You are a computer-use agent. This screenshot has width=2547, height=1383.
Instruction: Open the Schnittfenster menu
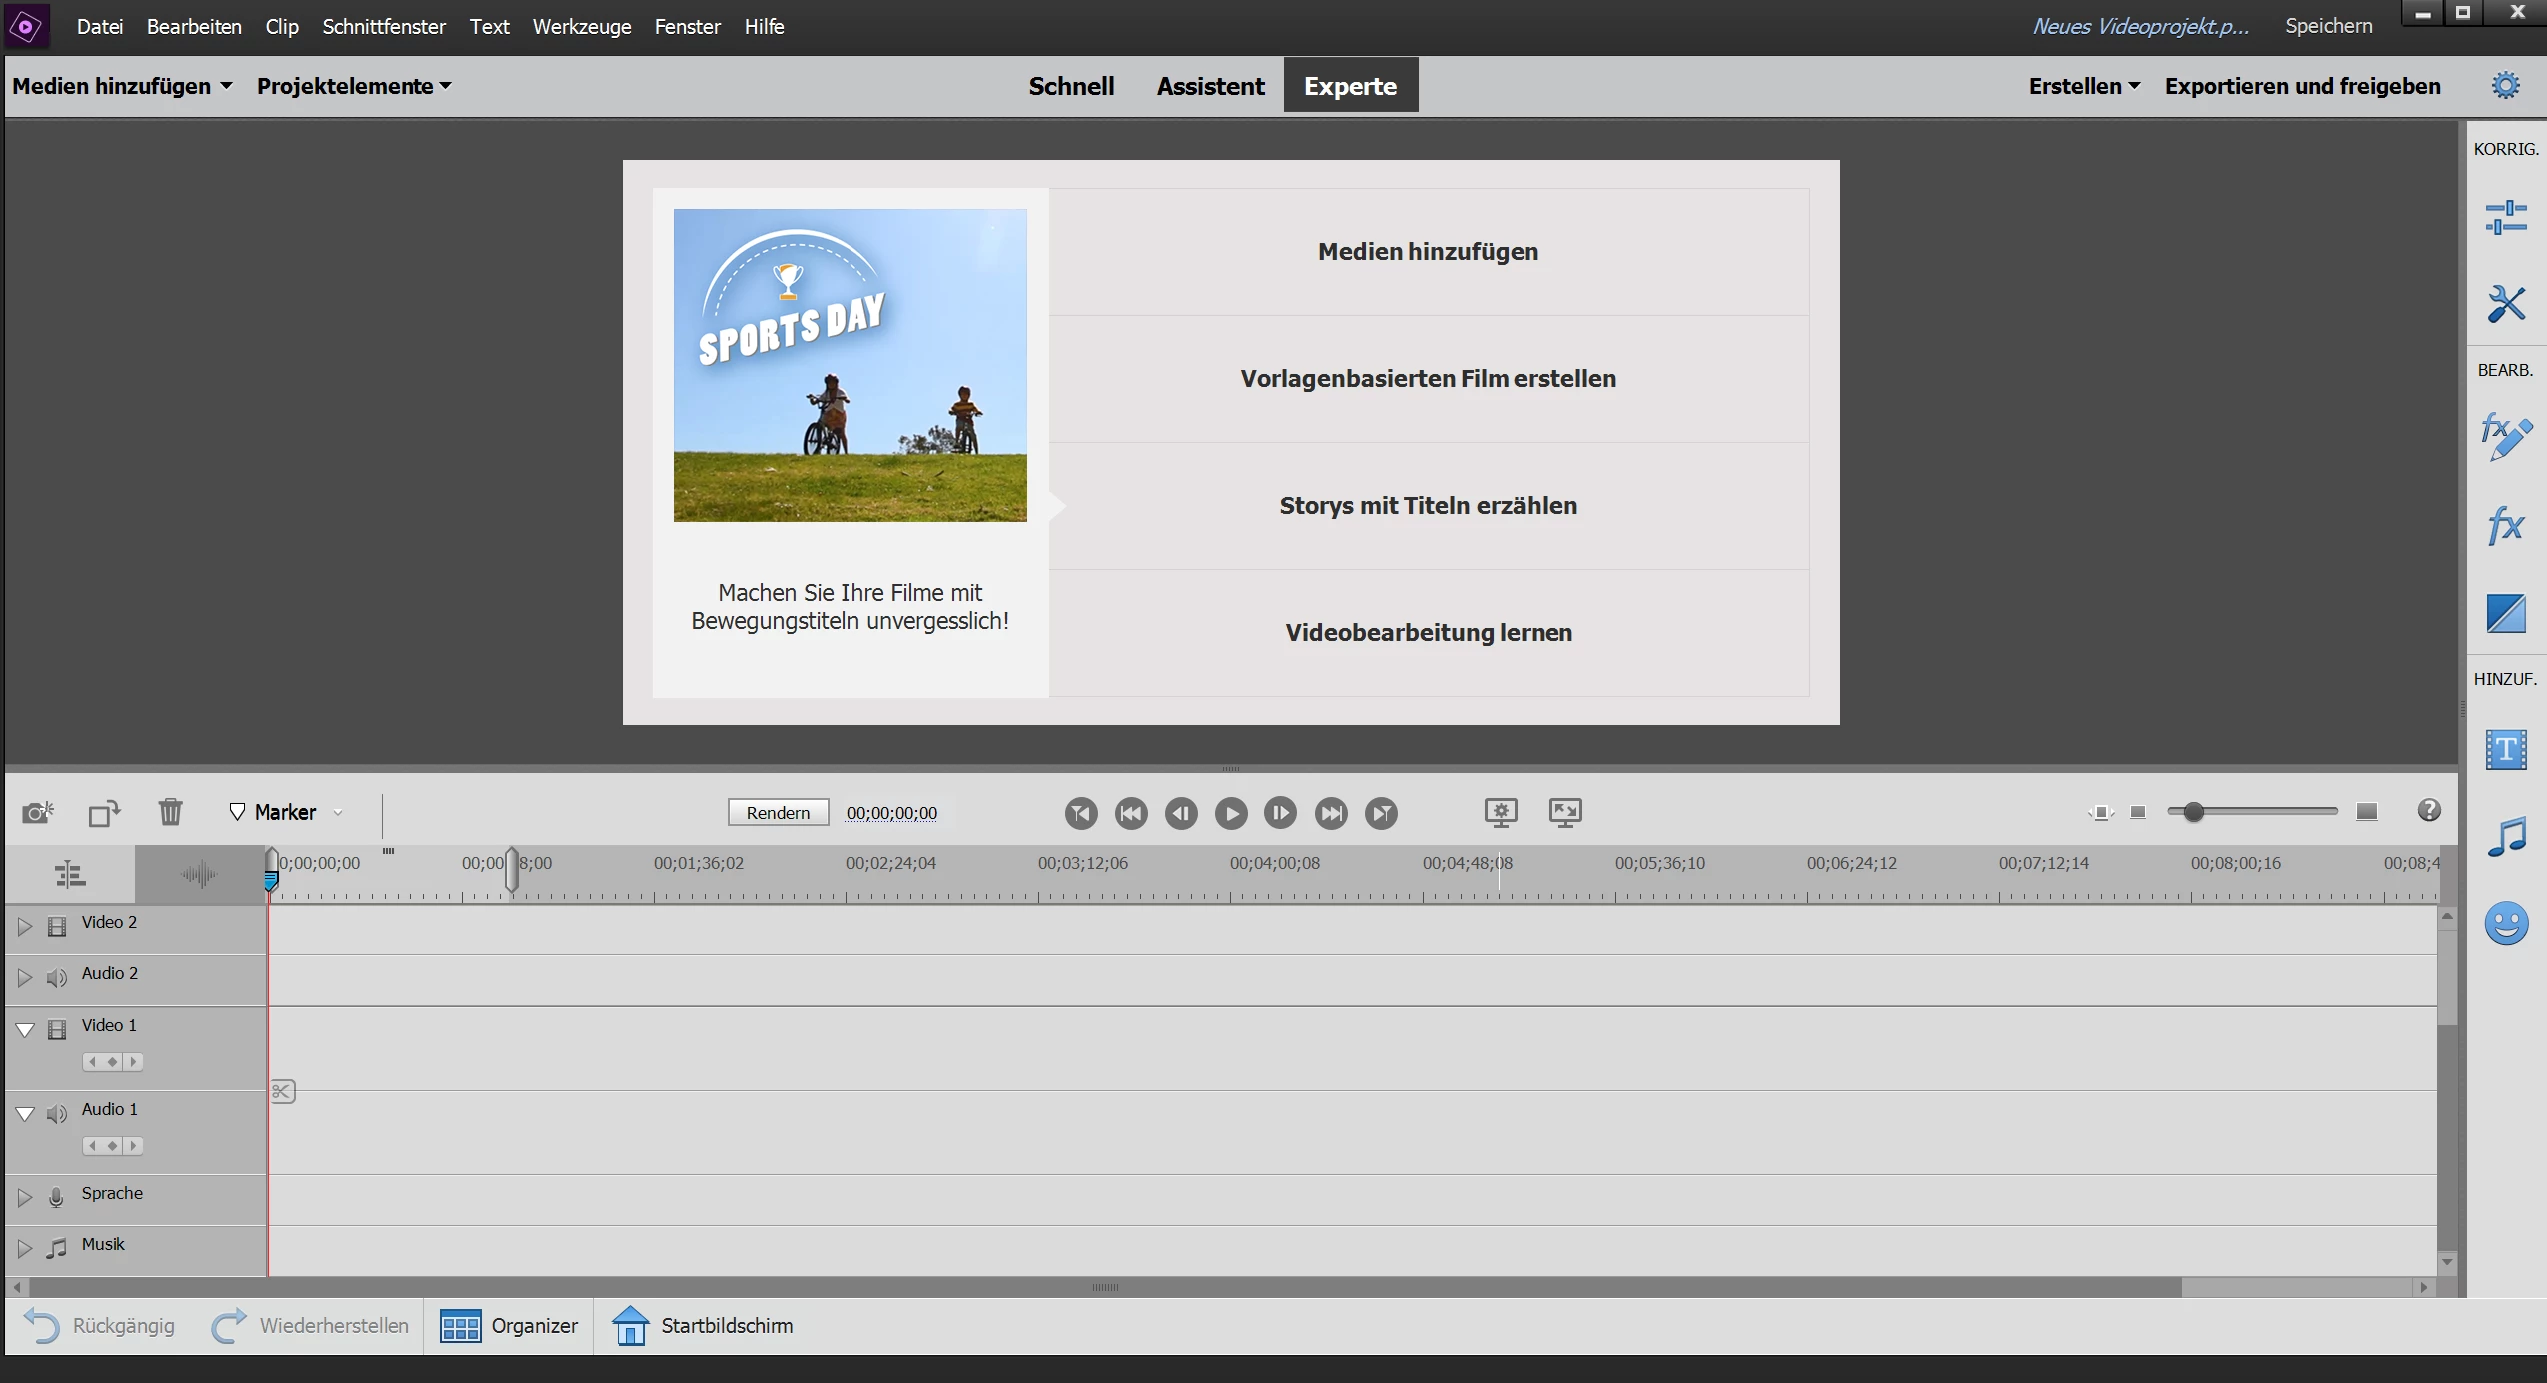coord(384,27)
